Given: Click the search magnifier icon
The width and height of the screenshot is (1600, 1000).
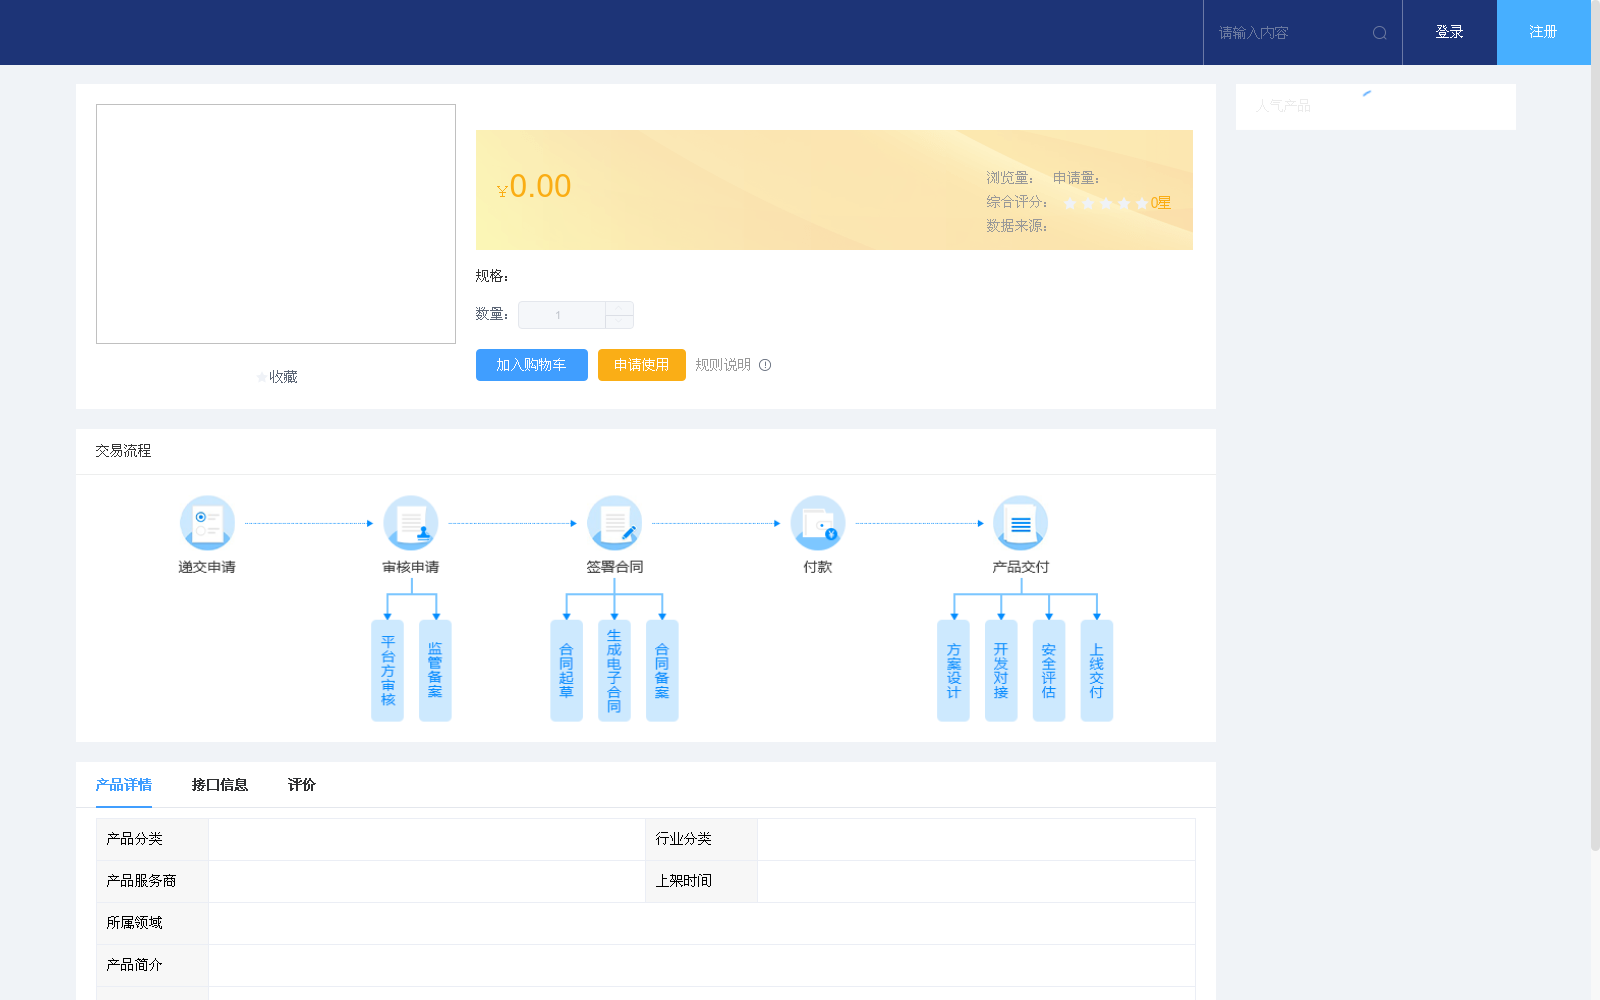Looking at the screenshot, I should 1379,33.
